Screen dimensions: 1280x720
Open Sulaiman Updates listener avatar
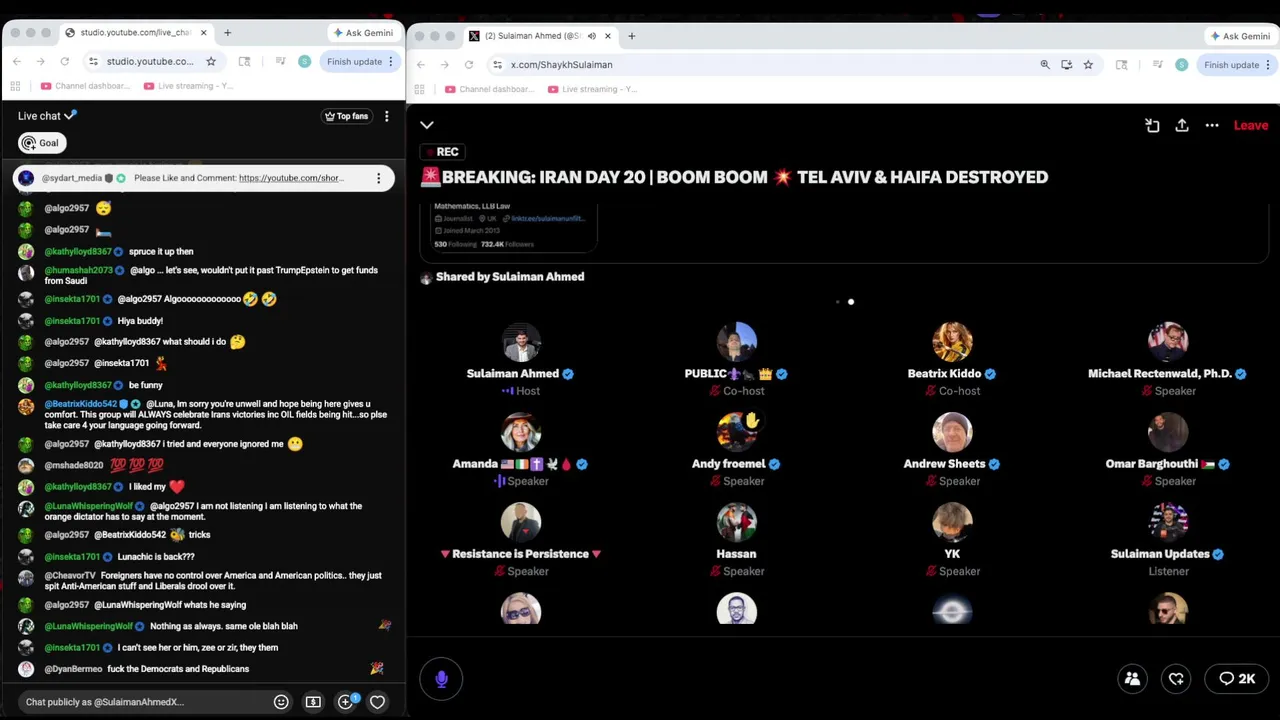(1168, 521)
